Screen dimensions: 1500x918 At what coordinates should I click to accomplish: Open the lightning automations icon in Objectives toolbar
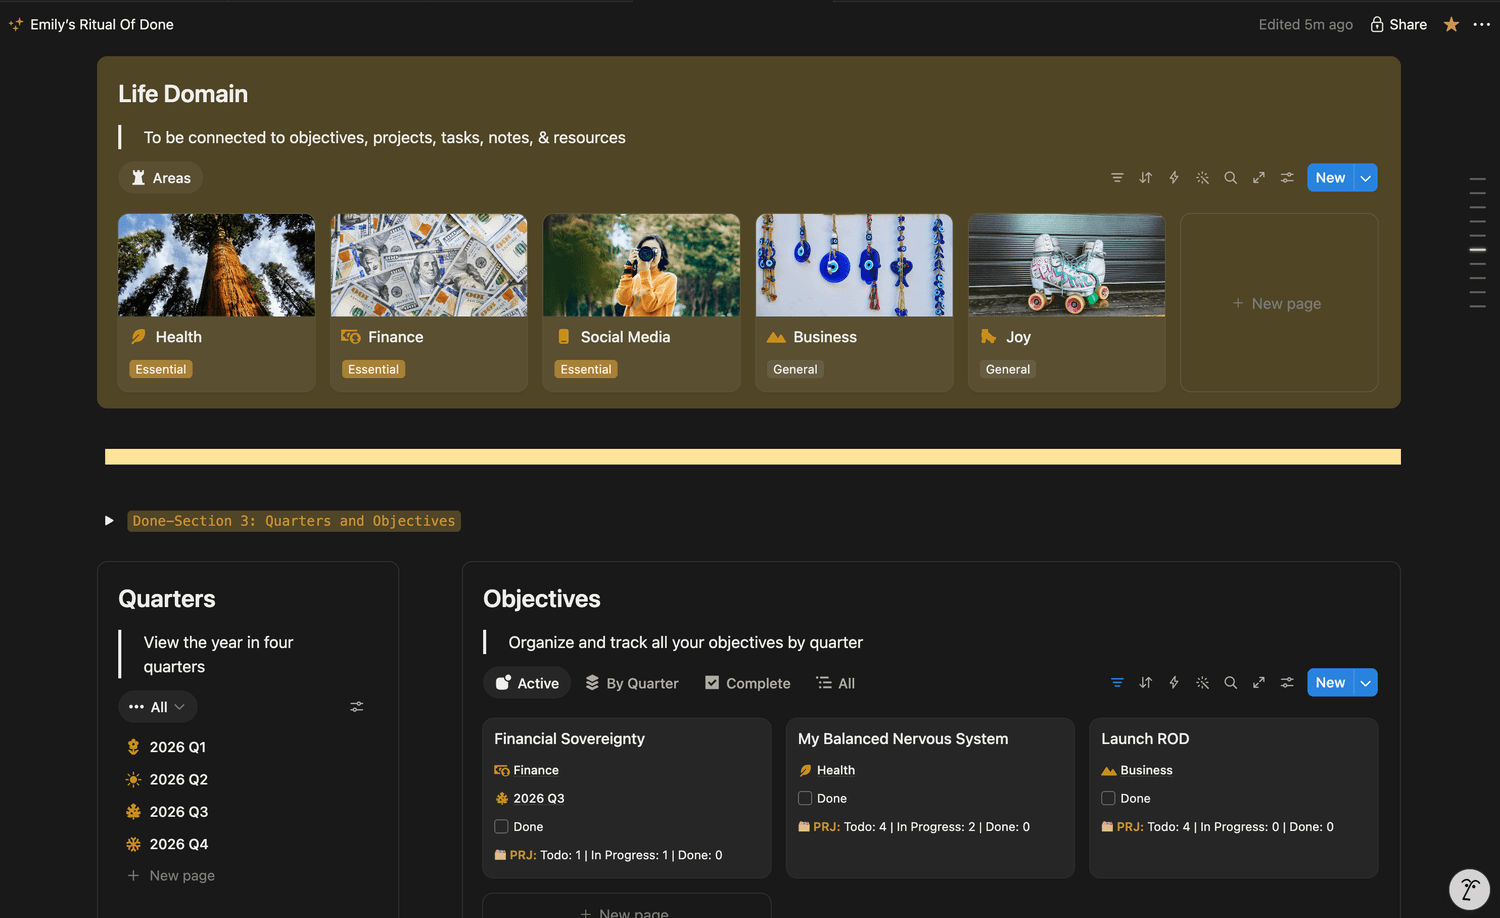point(1174,683)
